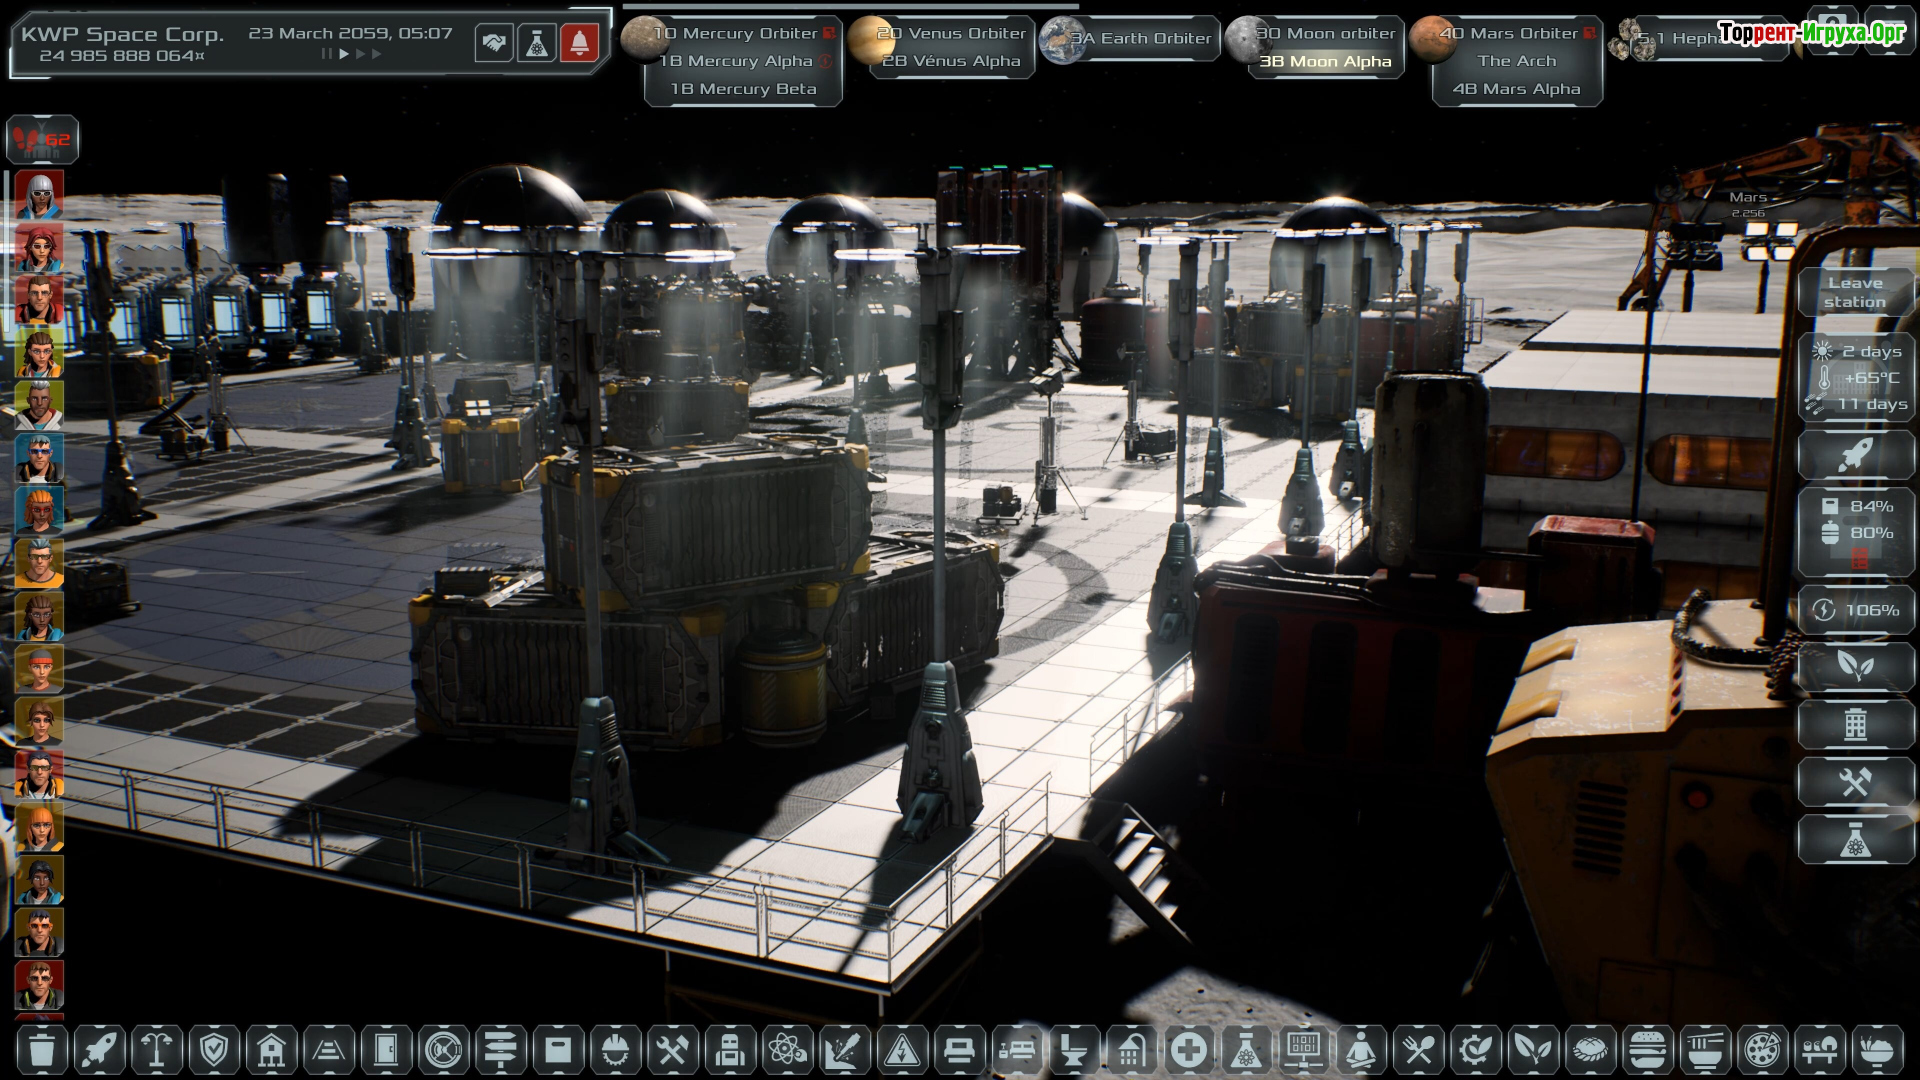Switch to 1B Mercury Alpha station
Image resolution: width=1920 pixels, height=1080 pixels.
[737, 61]
